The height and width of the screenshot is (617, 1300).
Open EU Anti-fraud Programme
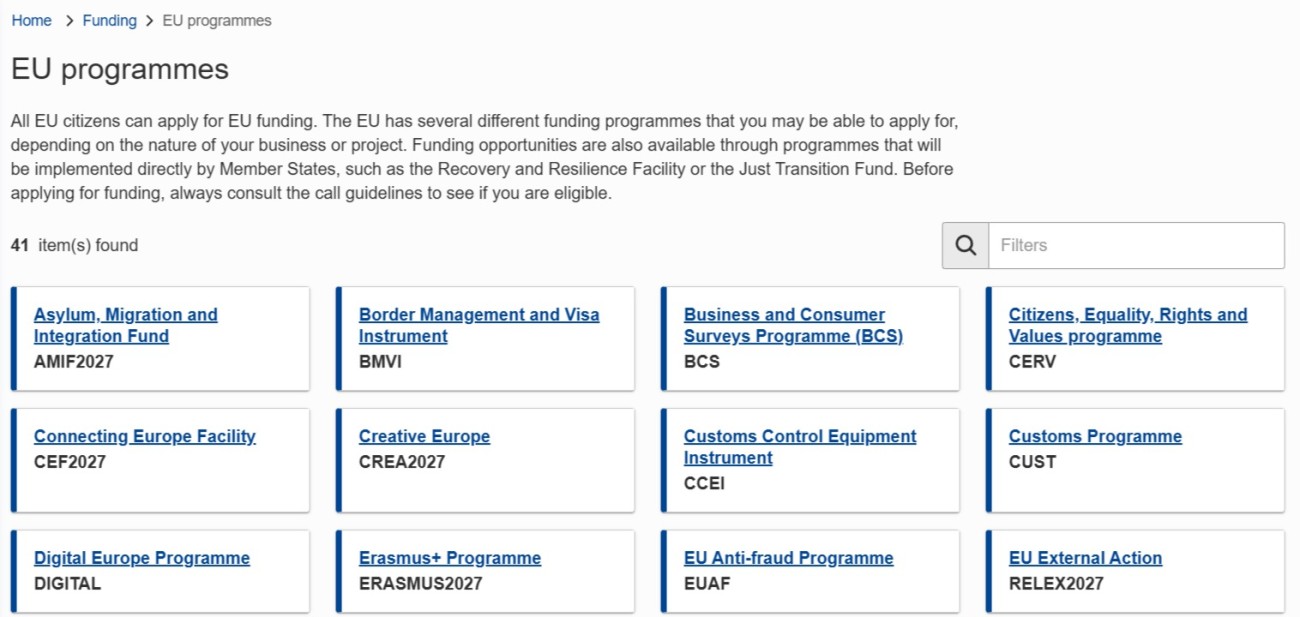point(788,558)
